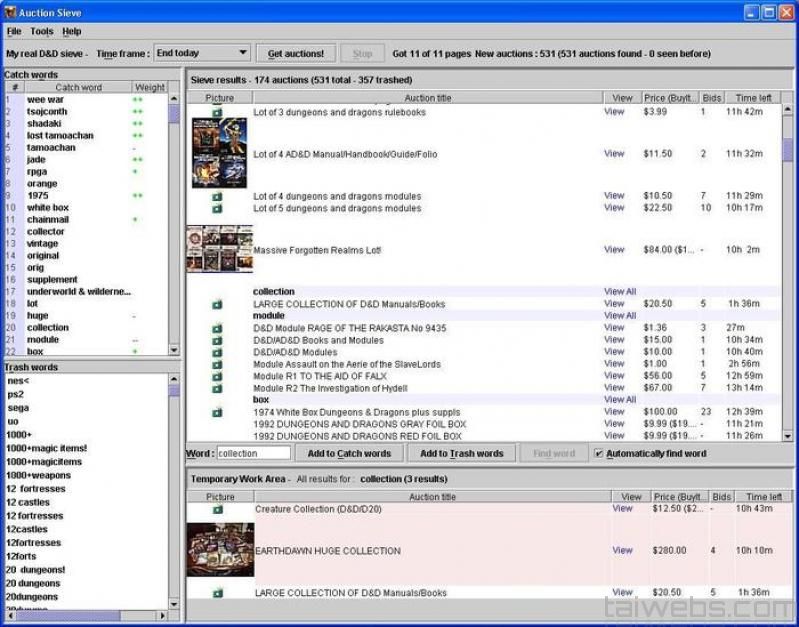Image resolution: width=799 pixels, height=627 pixels.
Task: Click camera icon for 1974 White Box auction
Action: (217, 412)
